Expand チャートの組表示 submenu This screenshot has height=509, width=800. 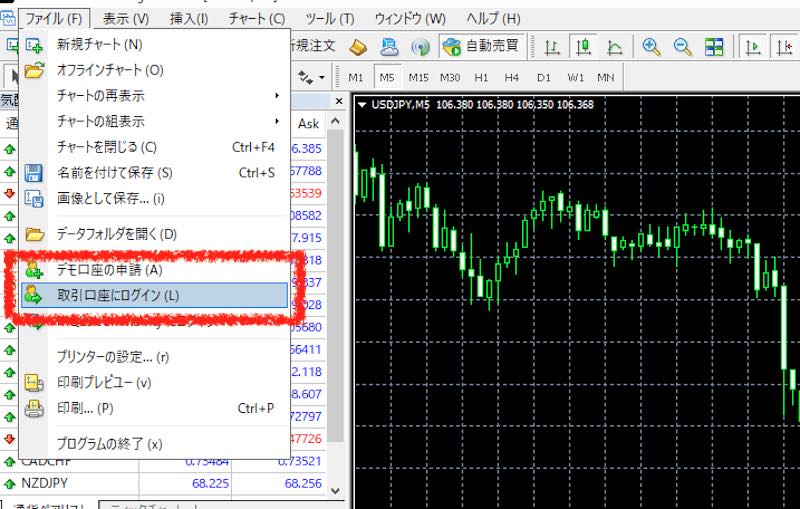(155, 121)
